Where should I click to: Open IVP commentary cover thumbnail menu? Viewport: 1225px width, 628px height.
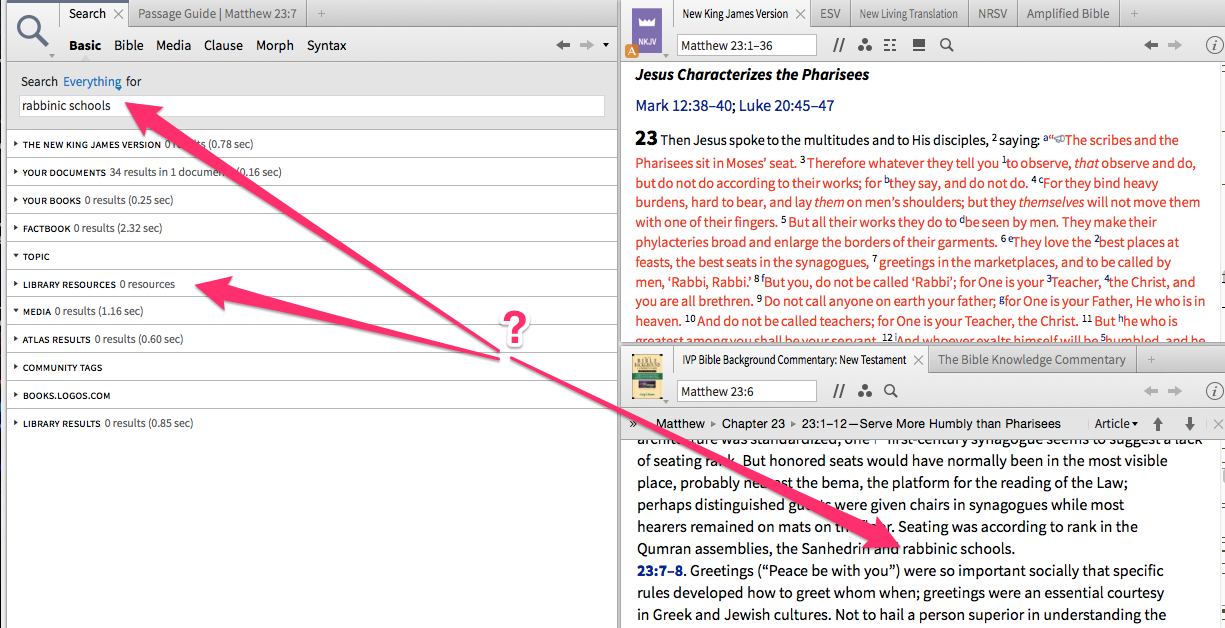[647, 377]
